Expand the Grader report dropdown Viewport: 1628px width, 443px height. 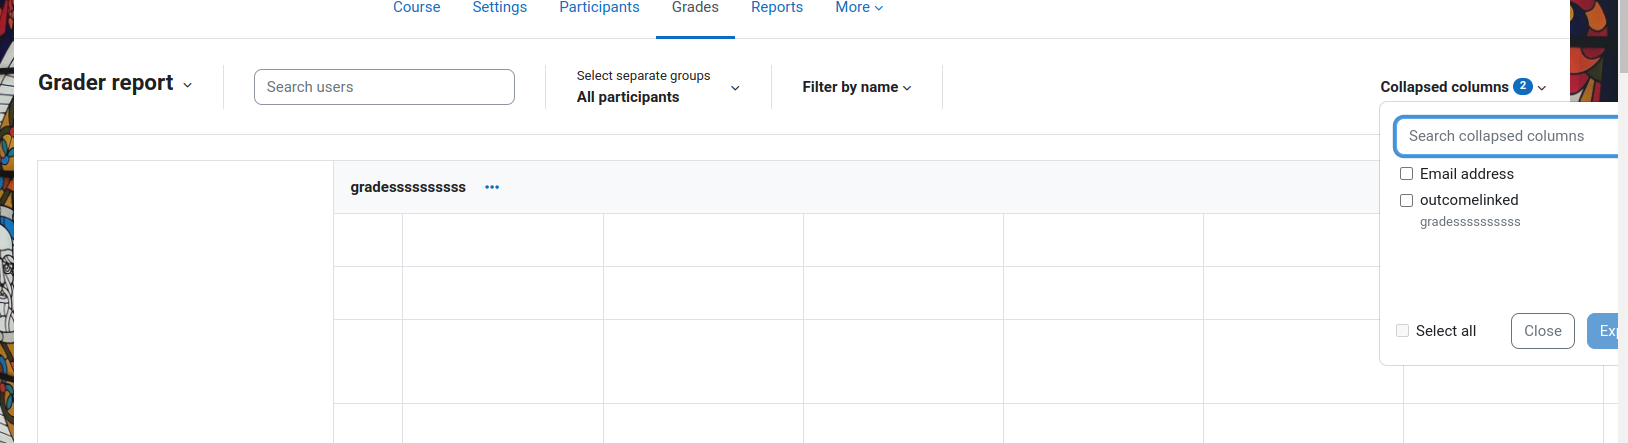(115, 83)
